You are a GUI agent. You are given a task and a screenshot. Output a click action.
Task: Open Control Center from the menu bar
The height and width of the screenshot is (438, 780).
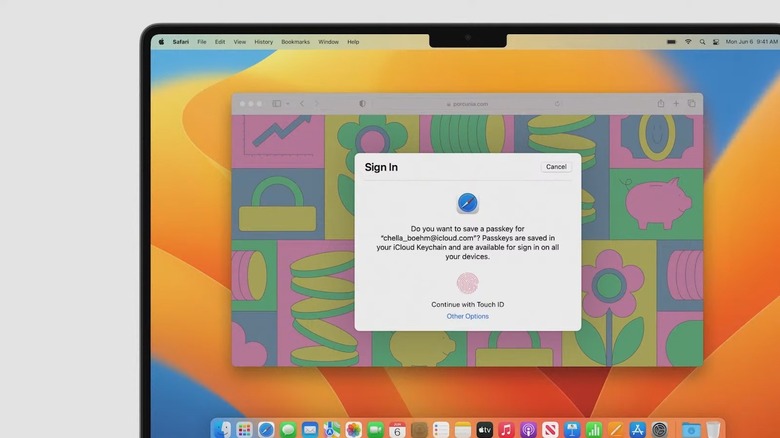[713, 42]
